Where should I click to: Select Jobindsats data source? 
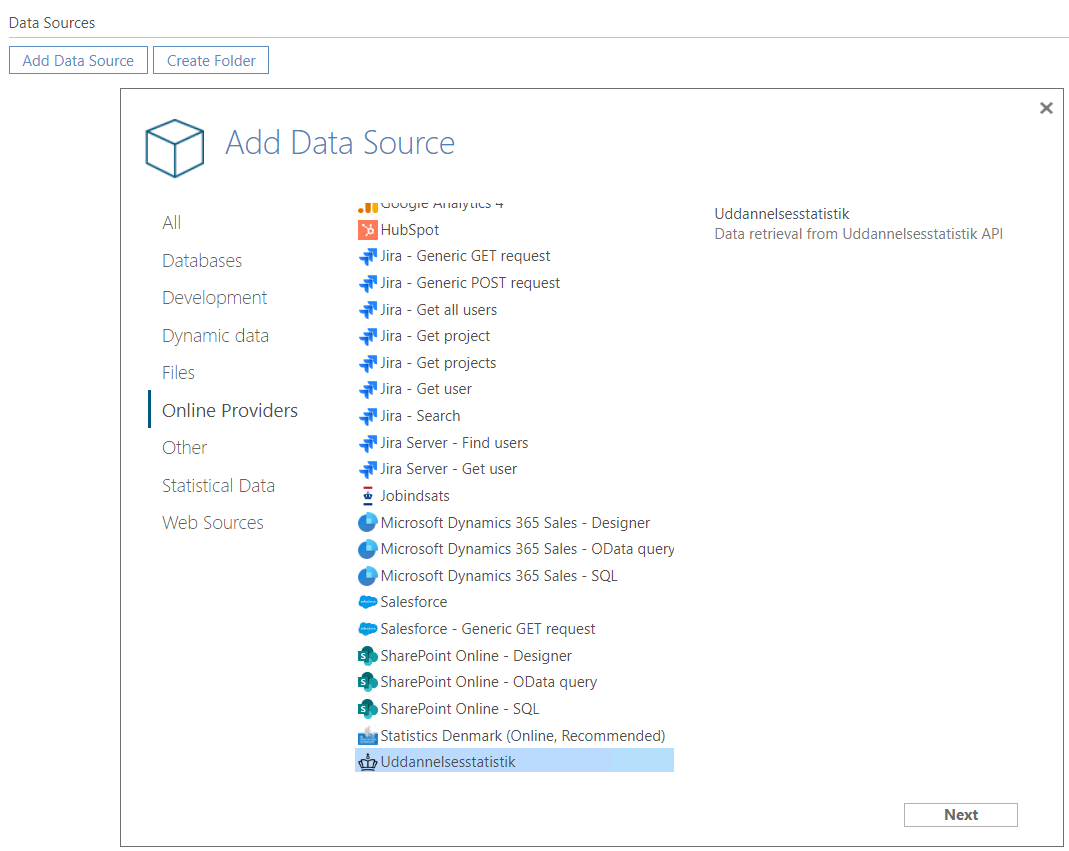pyautogui.click(x=415, y=496)
